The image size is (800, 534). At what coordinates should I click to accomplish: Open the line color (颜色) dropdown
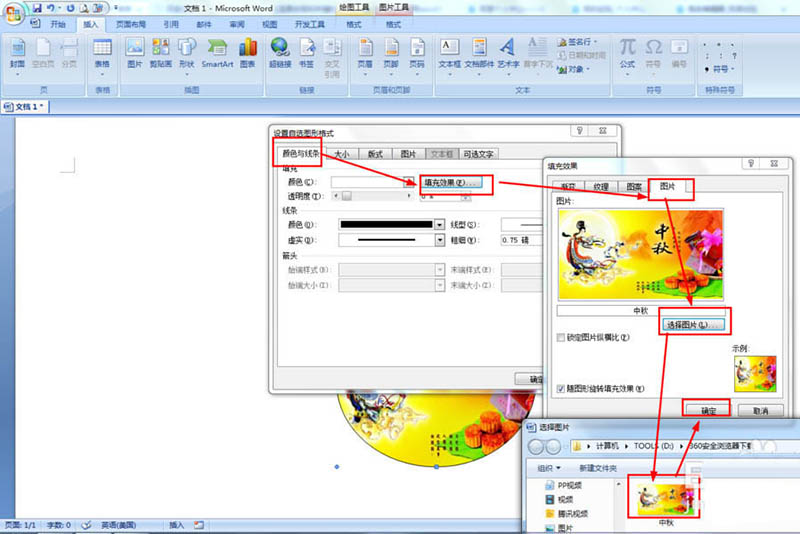pos(439,224)
